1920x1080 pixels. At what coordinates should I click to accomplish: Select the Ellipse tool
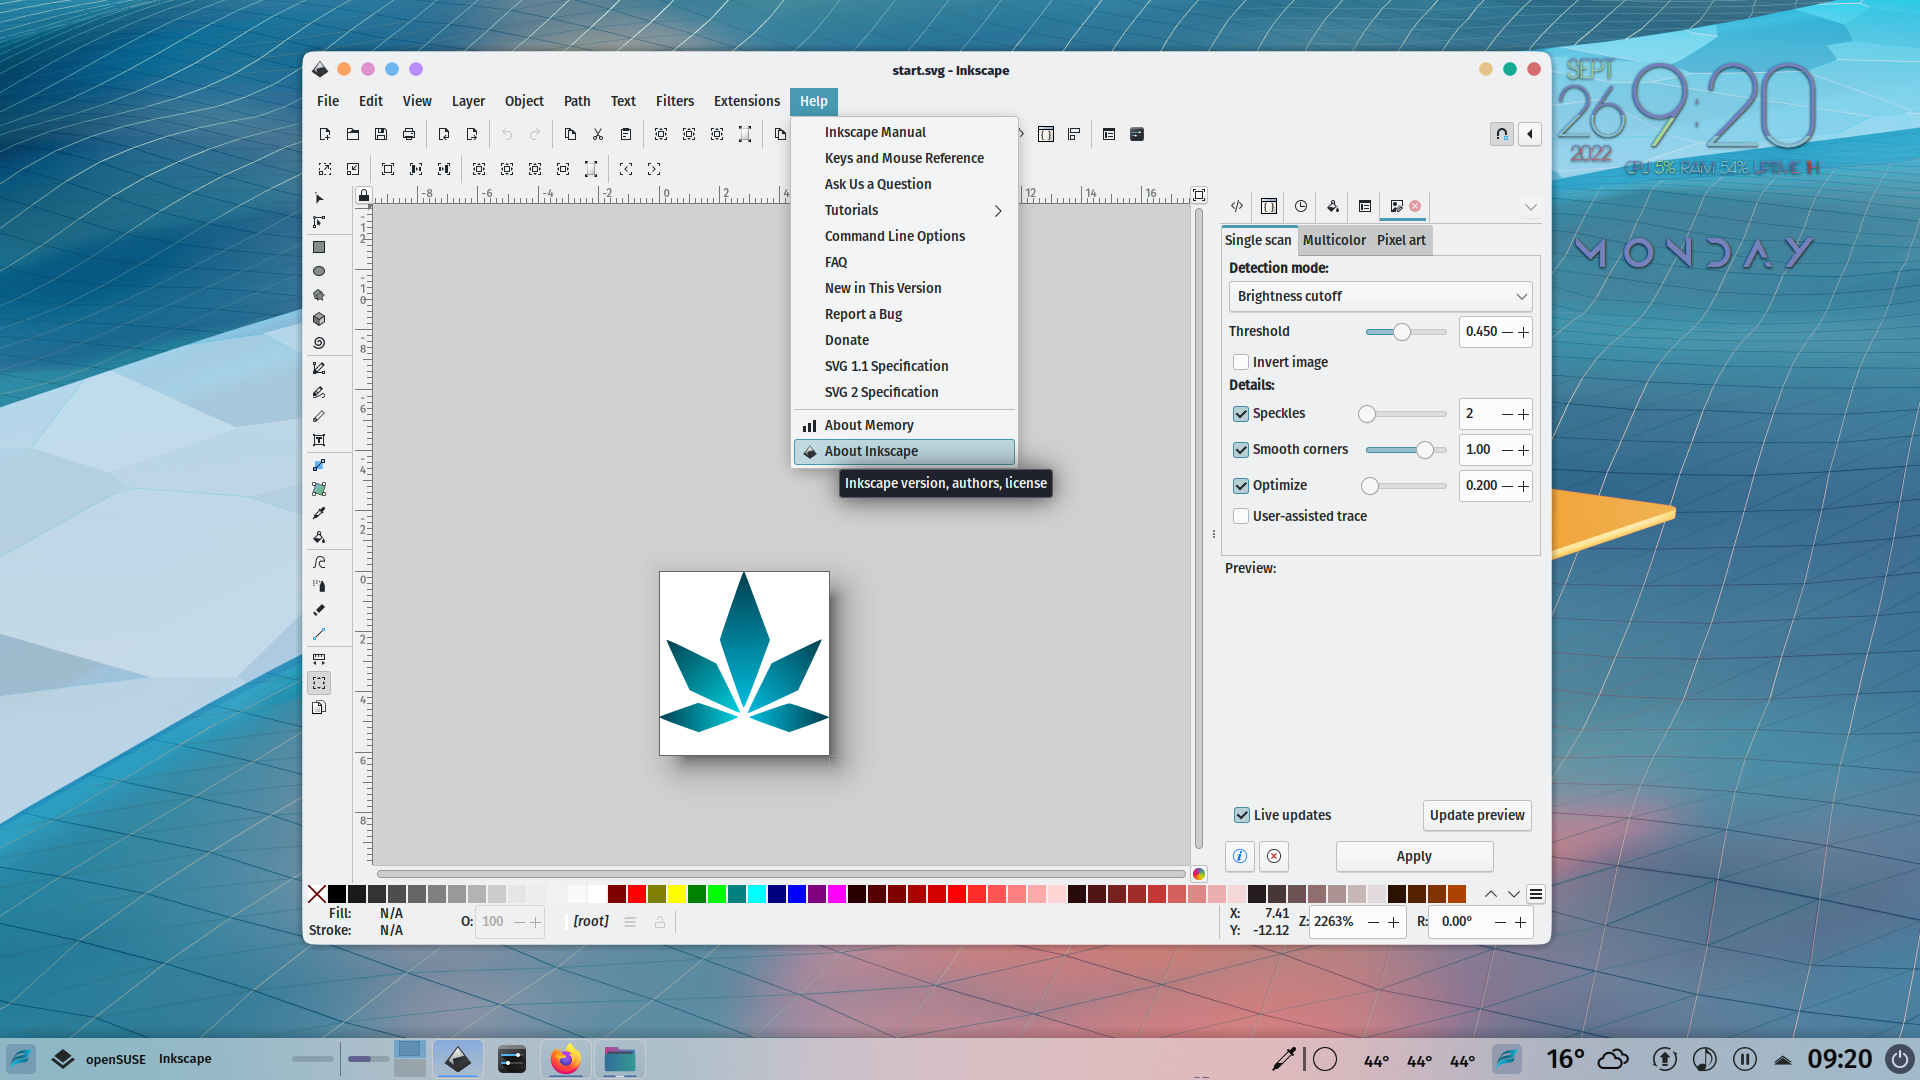319,271
